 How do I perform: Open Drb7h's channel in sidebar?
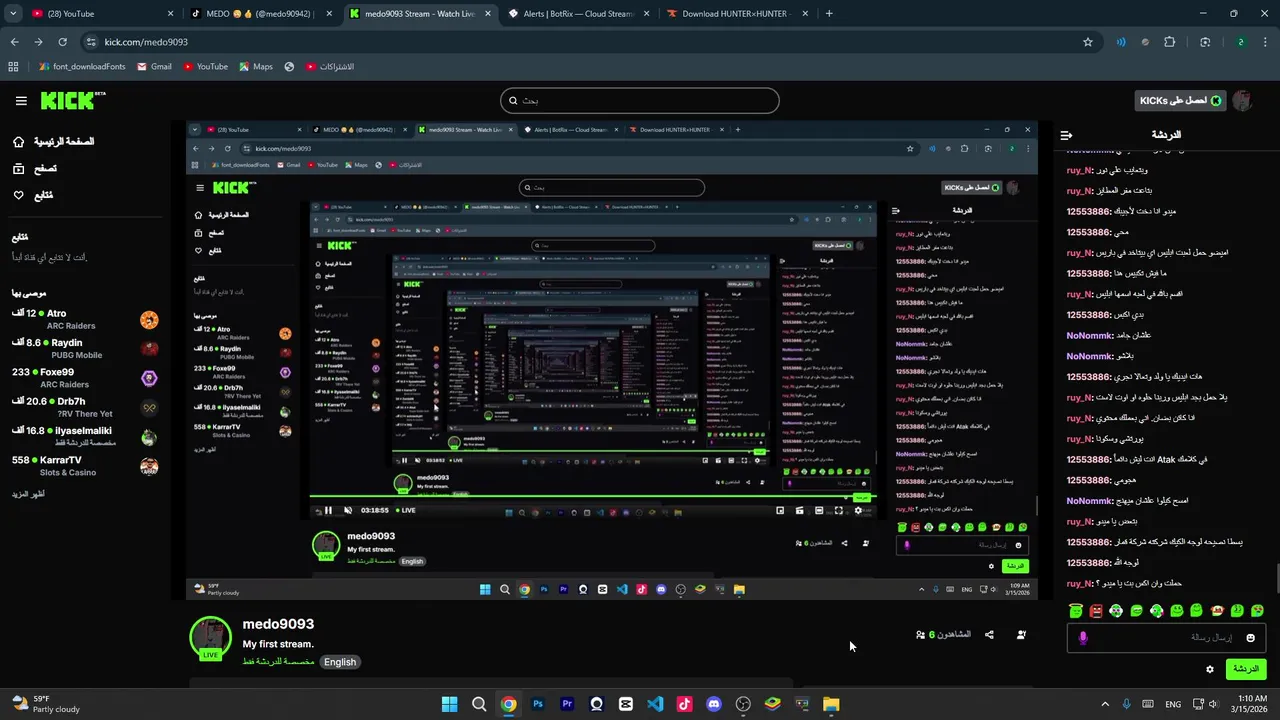pos(85,407)
